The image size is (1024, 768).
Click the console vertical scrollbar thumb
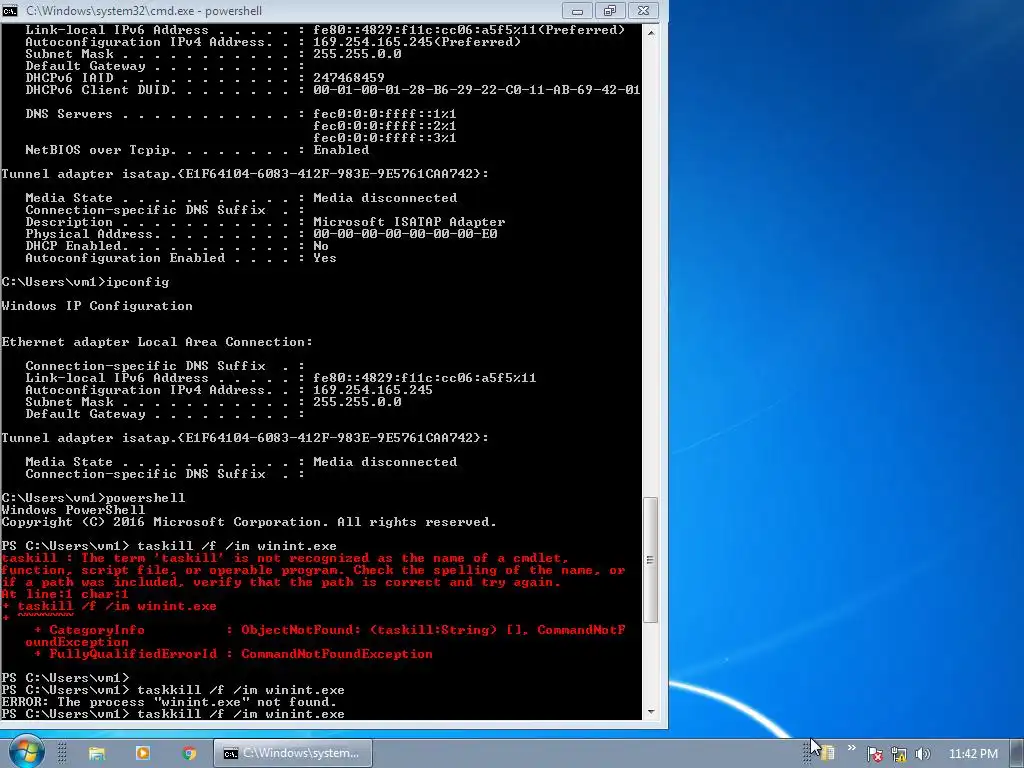click(650, 560)
